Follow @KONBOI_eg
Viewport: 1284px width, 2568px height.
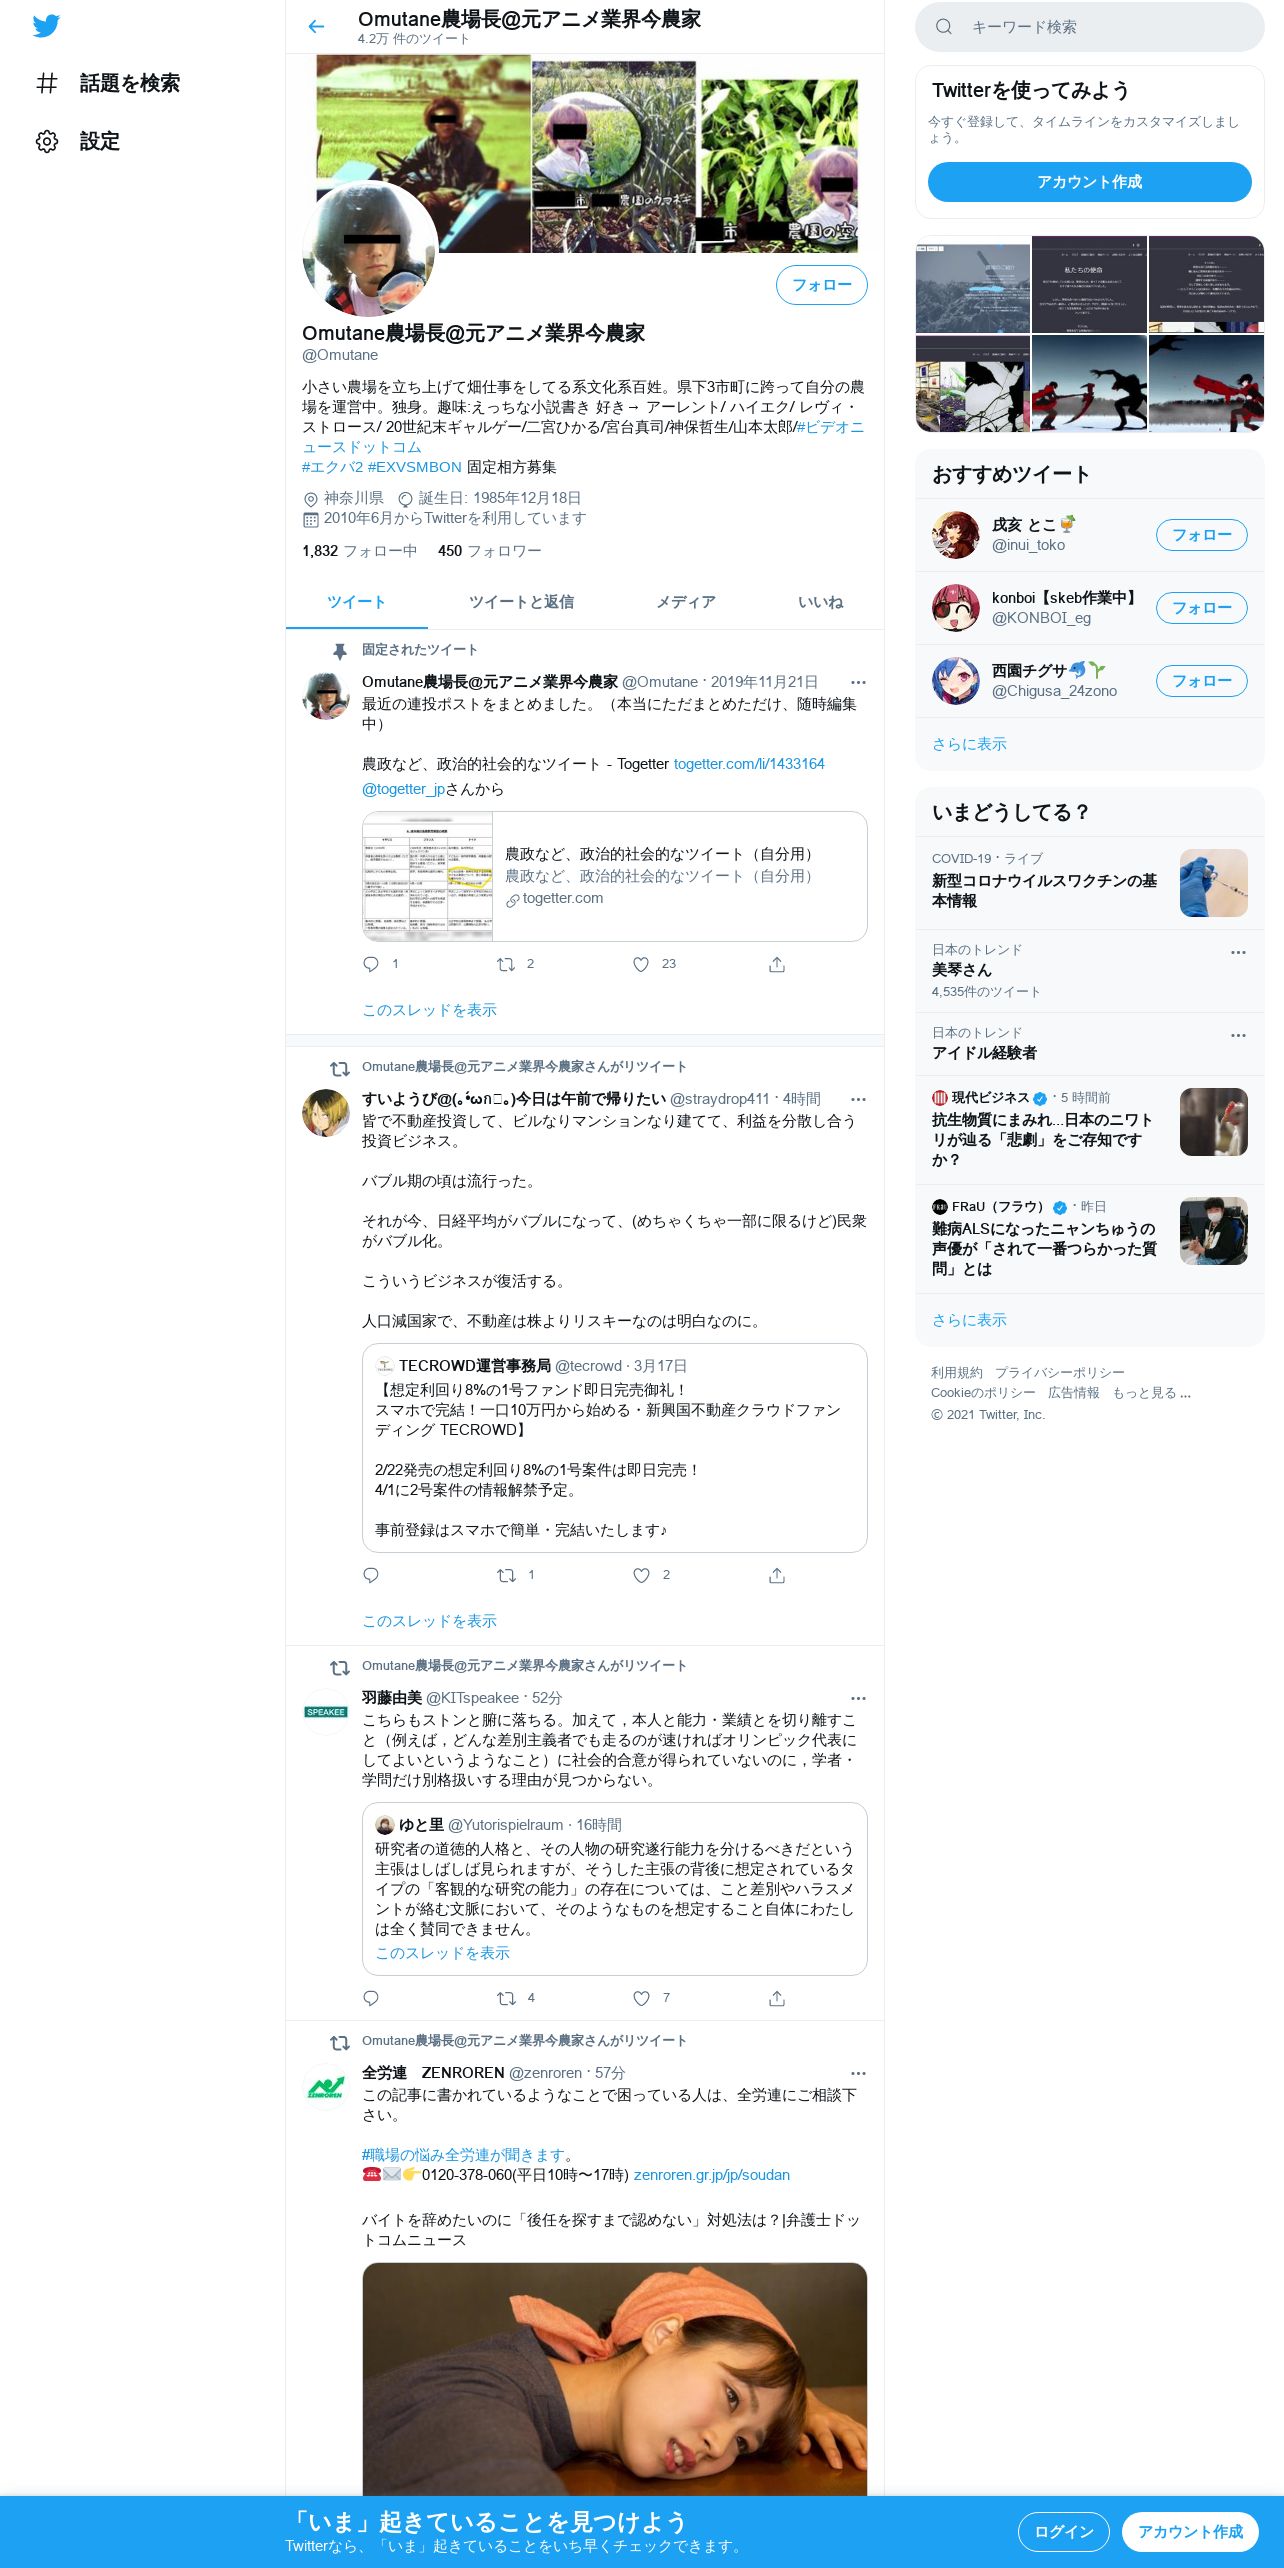click(x=1202, y=608)
